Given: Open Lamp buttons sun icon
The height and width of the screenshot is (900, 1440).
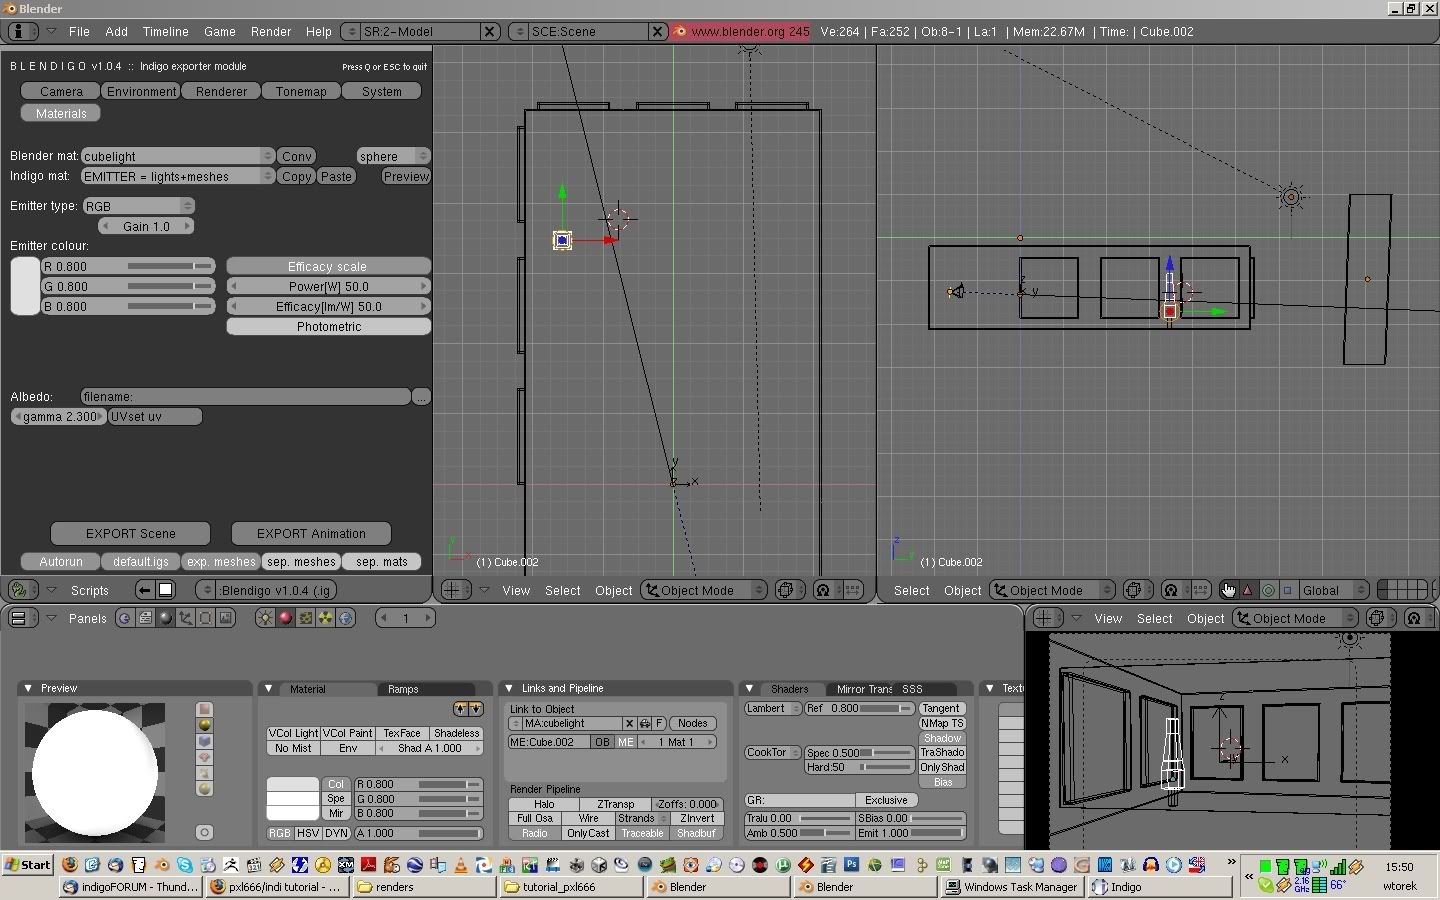Looking at the screenshot, I should point(265,618).
